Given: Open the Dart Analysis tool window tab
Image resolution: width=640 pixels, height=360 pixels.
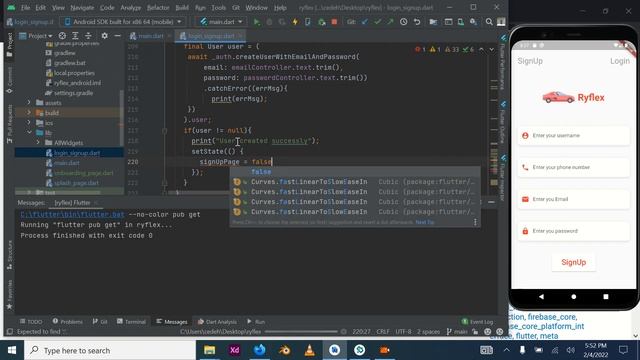Looking at the screenshot, I should pos(217,322).
